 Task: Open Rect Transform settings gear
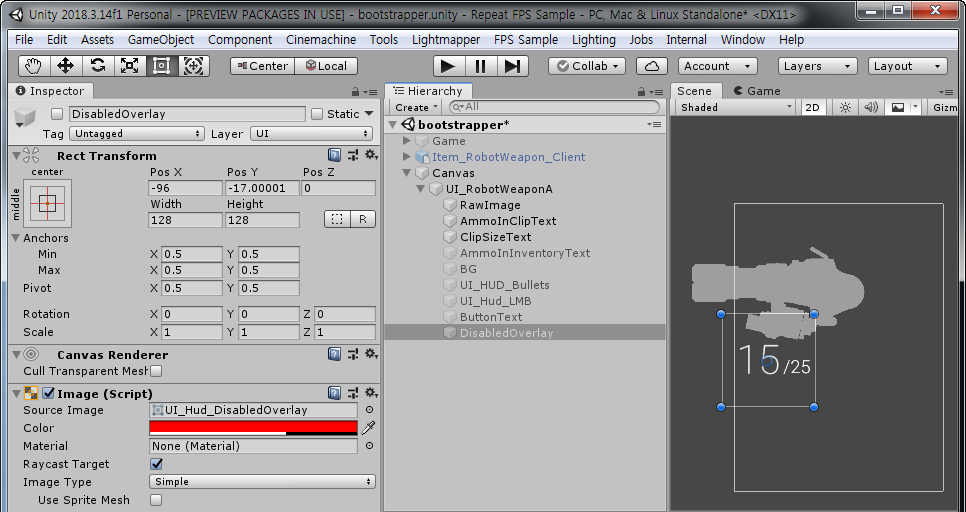pyautogui.click(x=371, y=155)
